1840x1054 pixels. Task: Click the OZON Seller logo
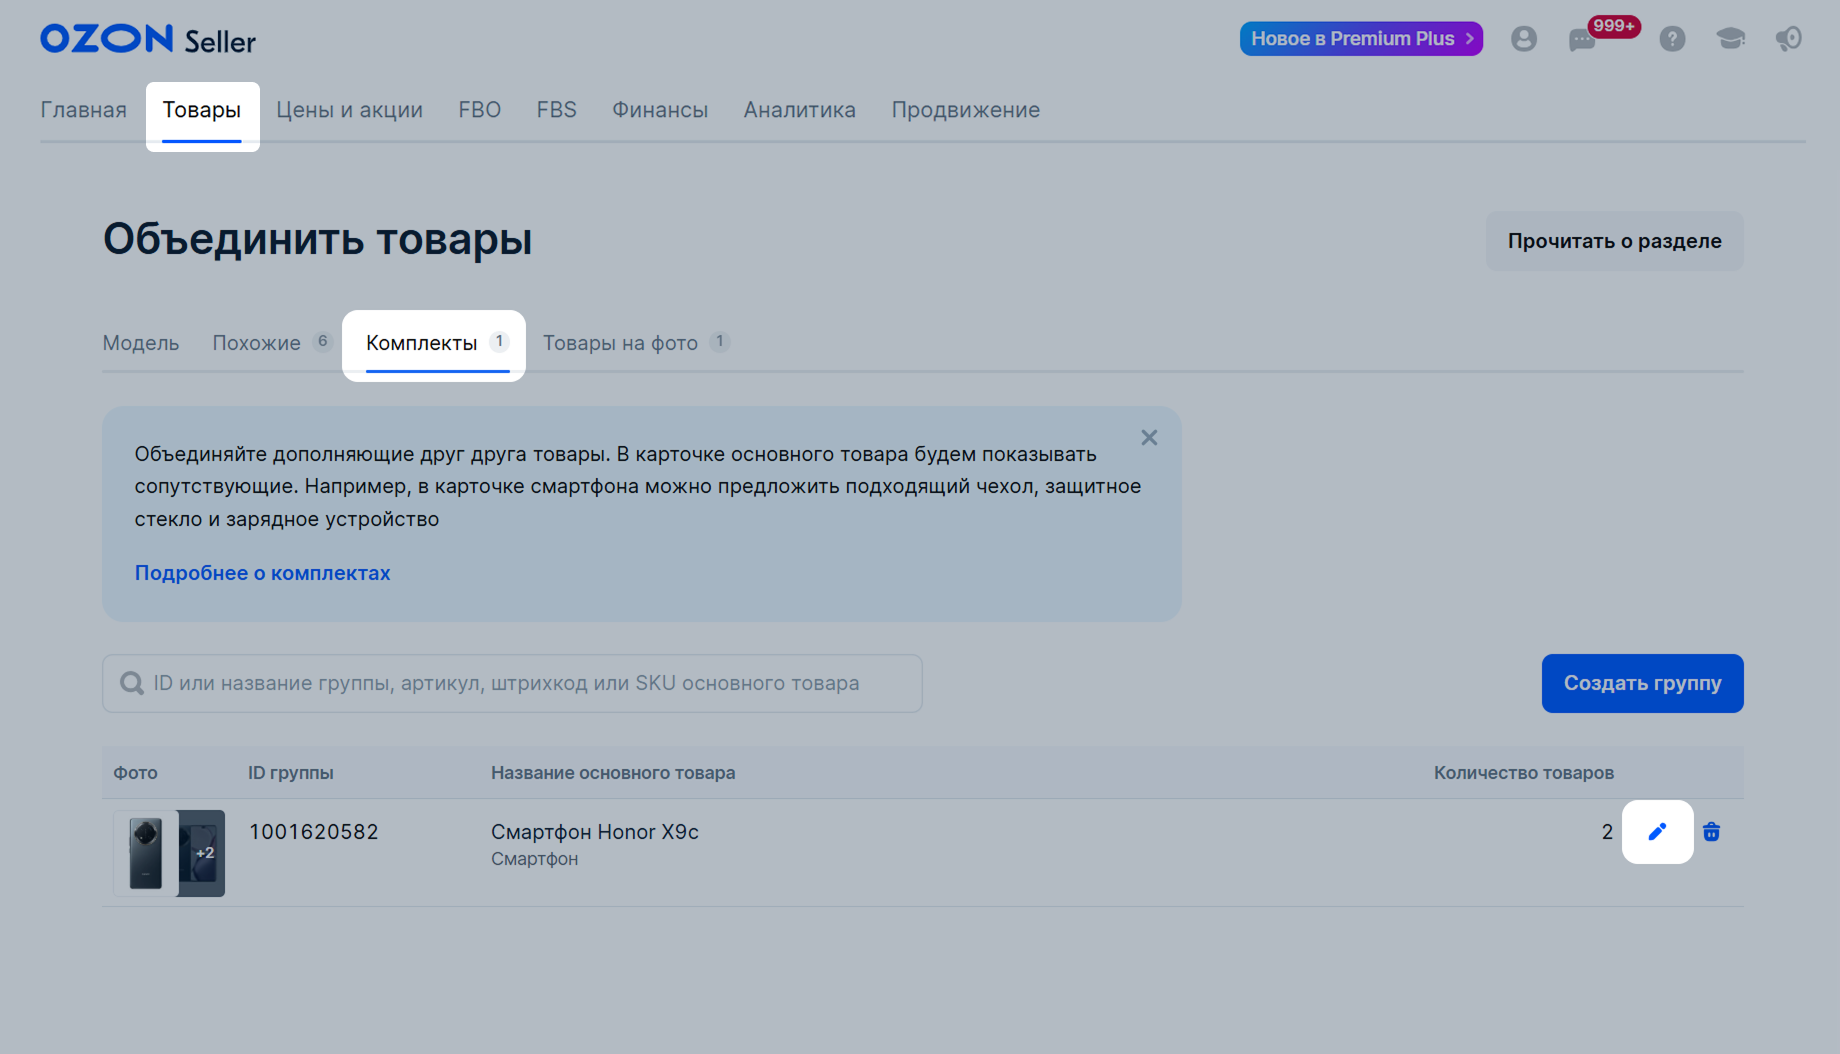pos(148,39)
